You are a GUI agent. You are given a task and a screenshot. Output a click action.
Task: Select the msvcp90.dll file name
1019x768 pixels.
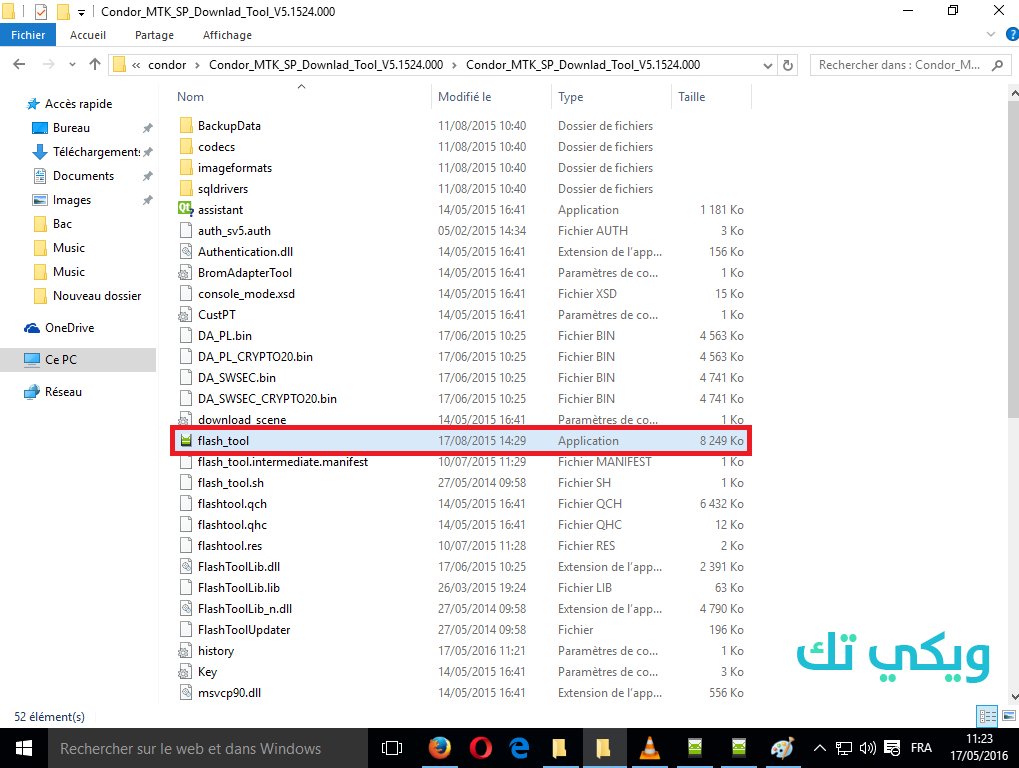[x=229, y=693]
